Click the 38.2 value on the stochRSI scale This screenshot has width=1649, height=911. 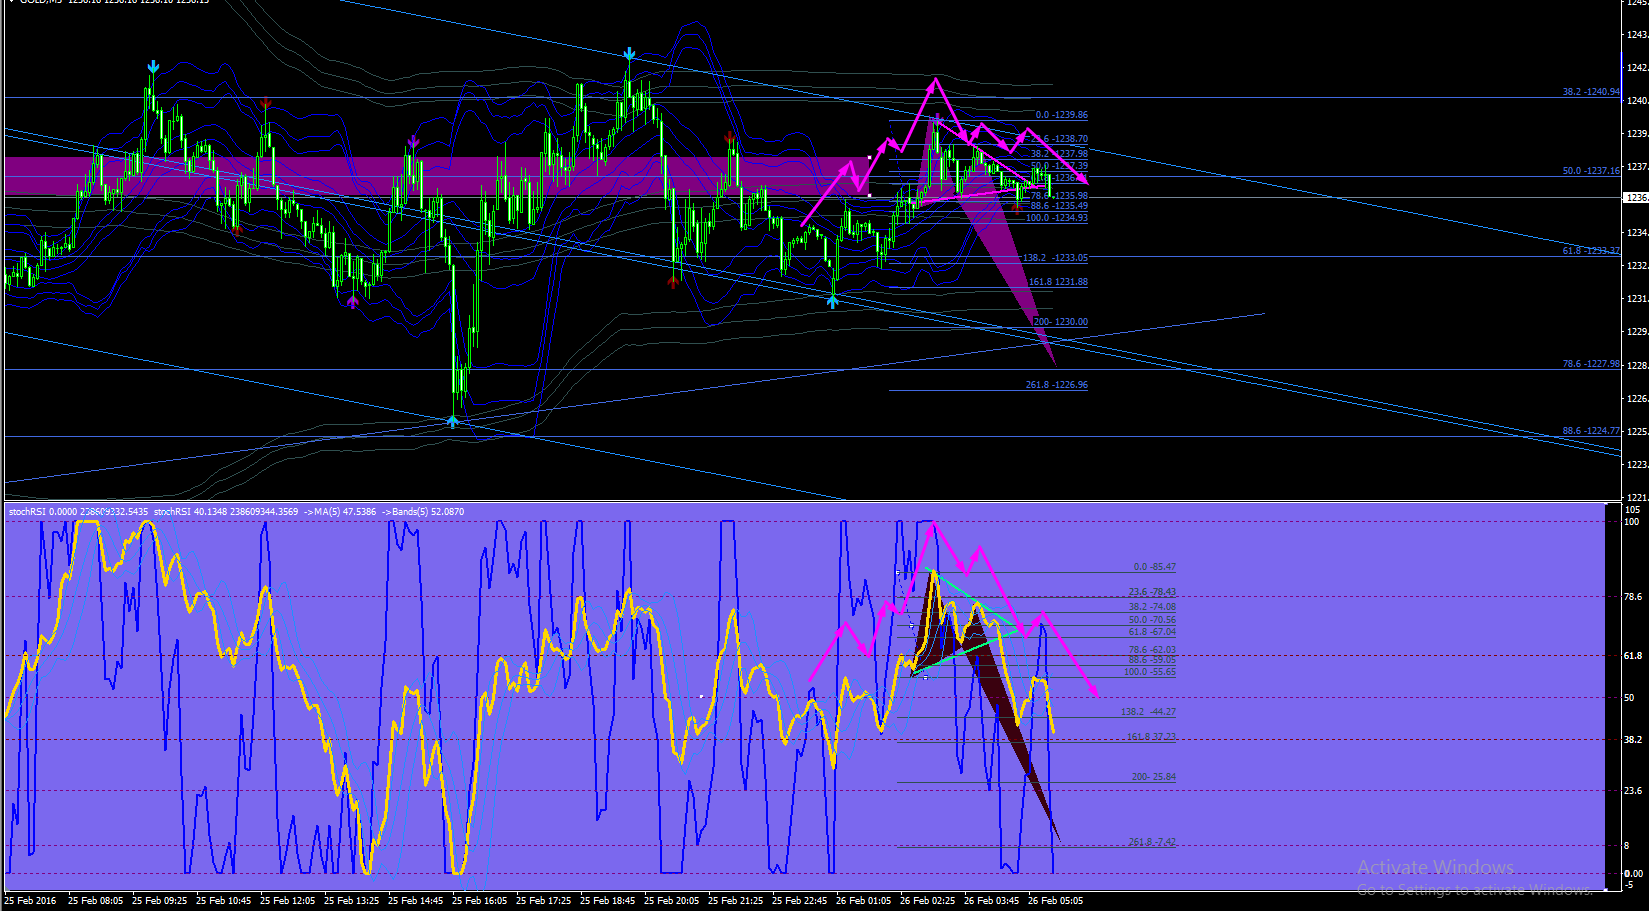pyautogui.click(x=1633, y=740)
